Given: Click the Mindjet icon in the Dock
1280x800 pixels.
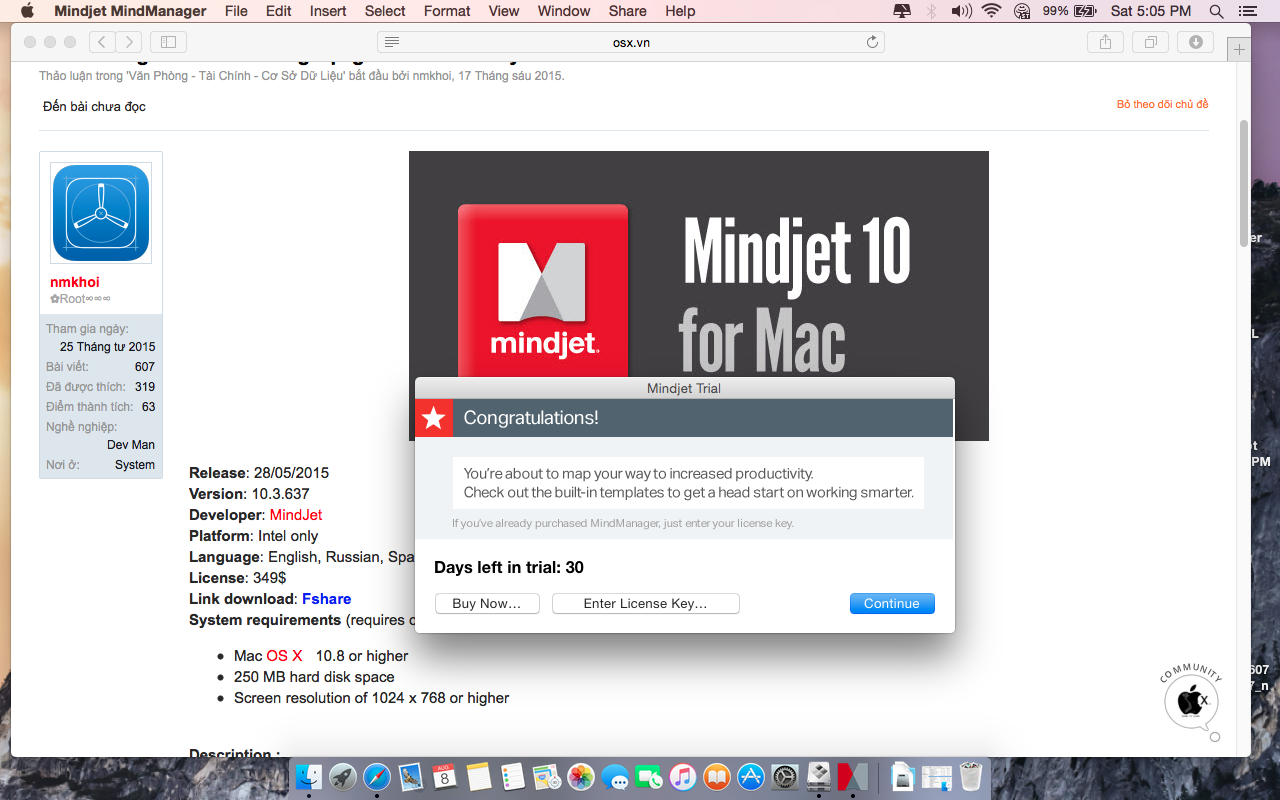Looking at the screenshot, I should click(852, 776).
